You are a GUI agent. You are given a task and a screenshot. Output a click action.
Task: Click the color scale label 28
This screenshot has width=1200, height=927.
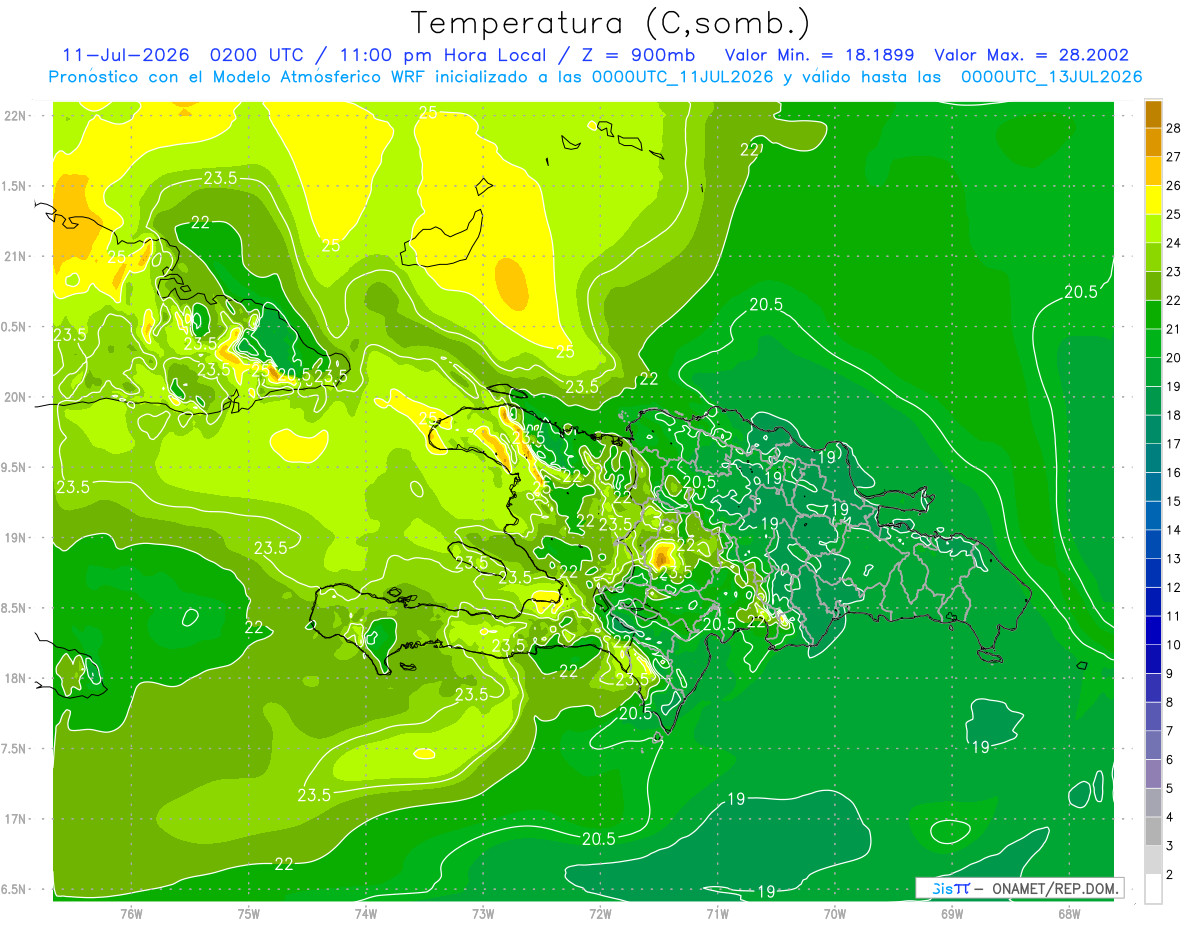coord(1174,128)
